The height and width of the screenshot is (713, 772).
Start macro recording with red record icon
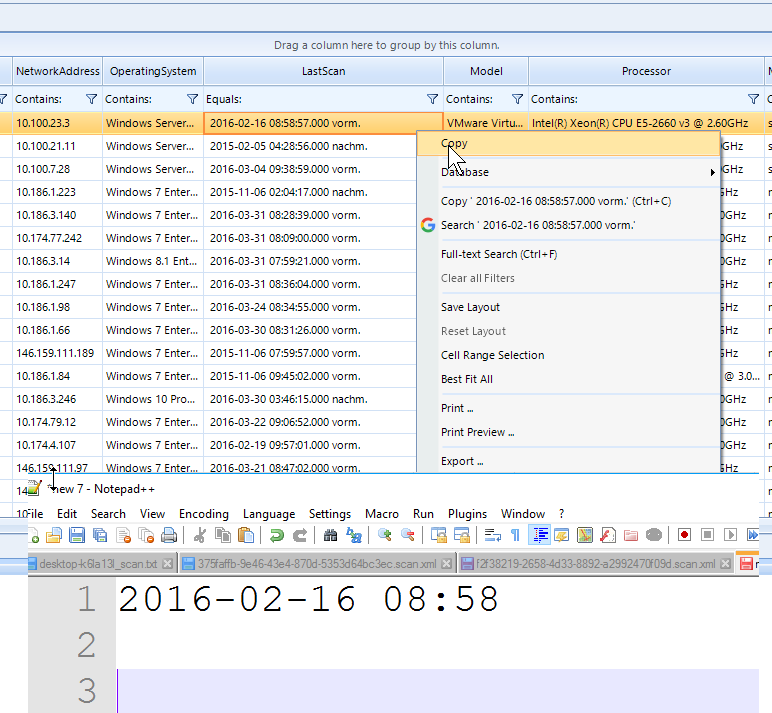point(684,535)
